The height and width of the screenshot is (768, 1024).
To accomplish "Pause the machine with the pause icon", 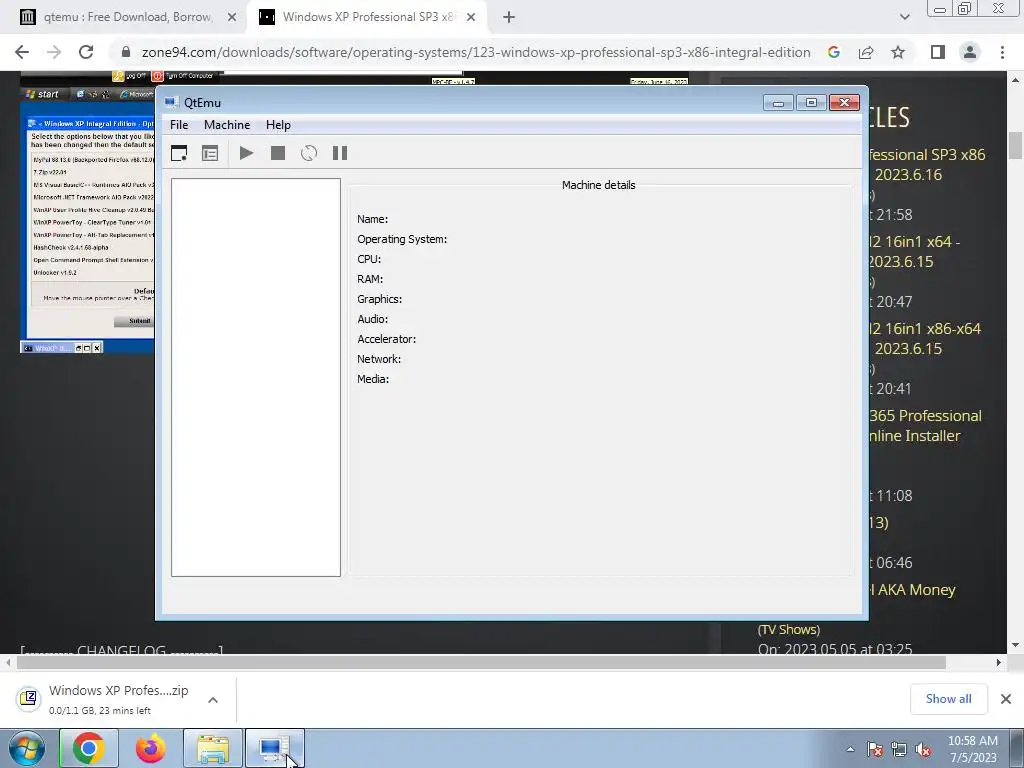I will pyautogui.click(x=340, y=153).
